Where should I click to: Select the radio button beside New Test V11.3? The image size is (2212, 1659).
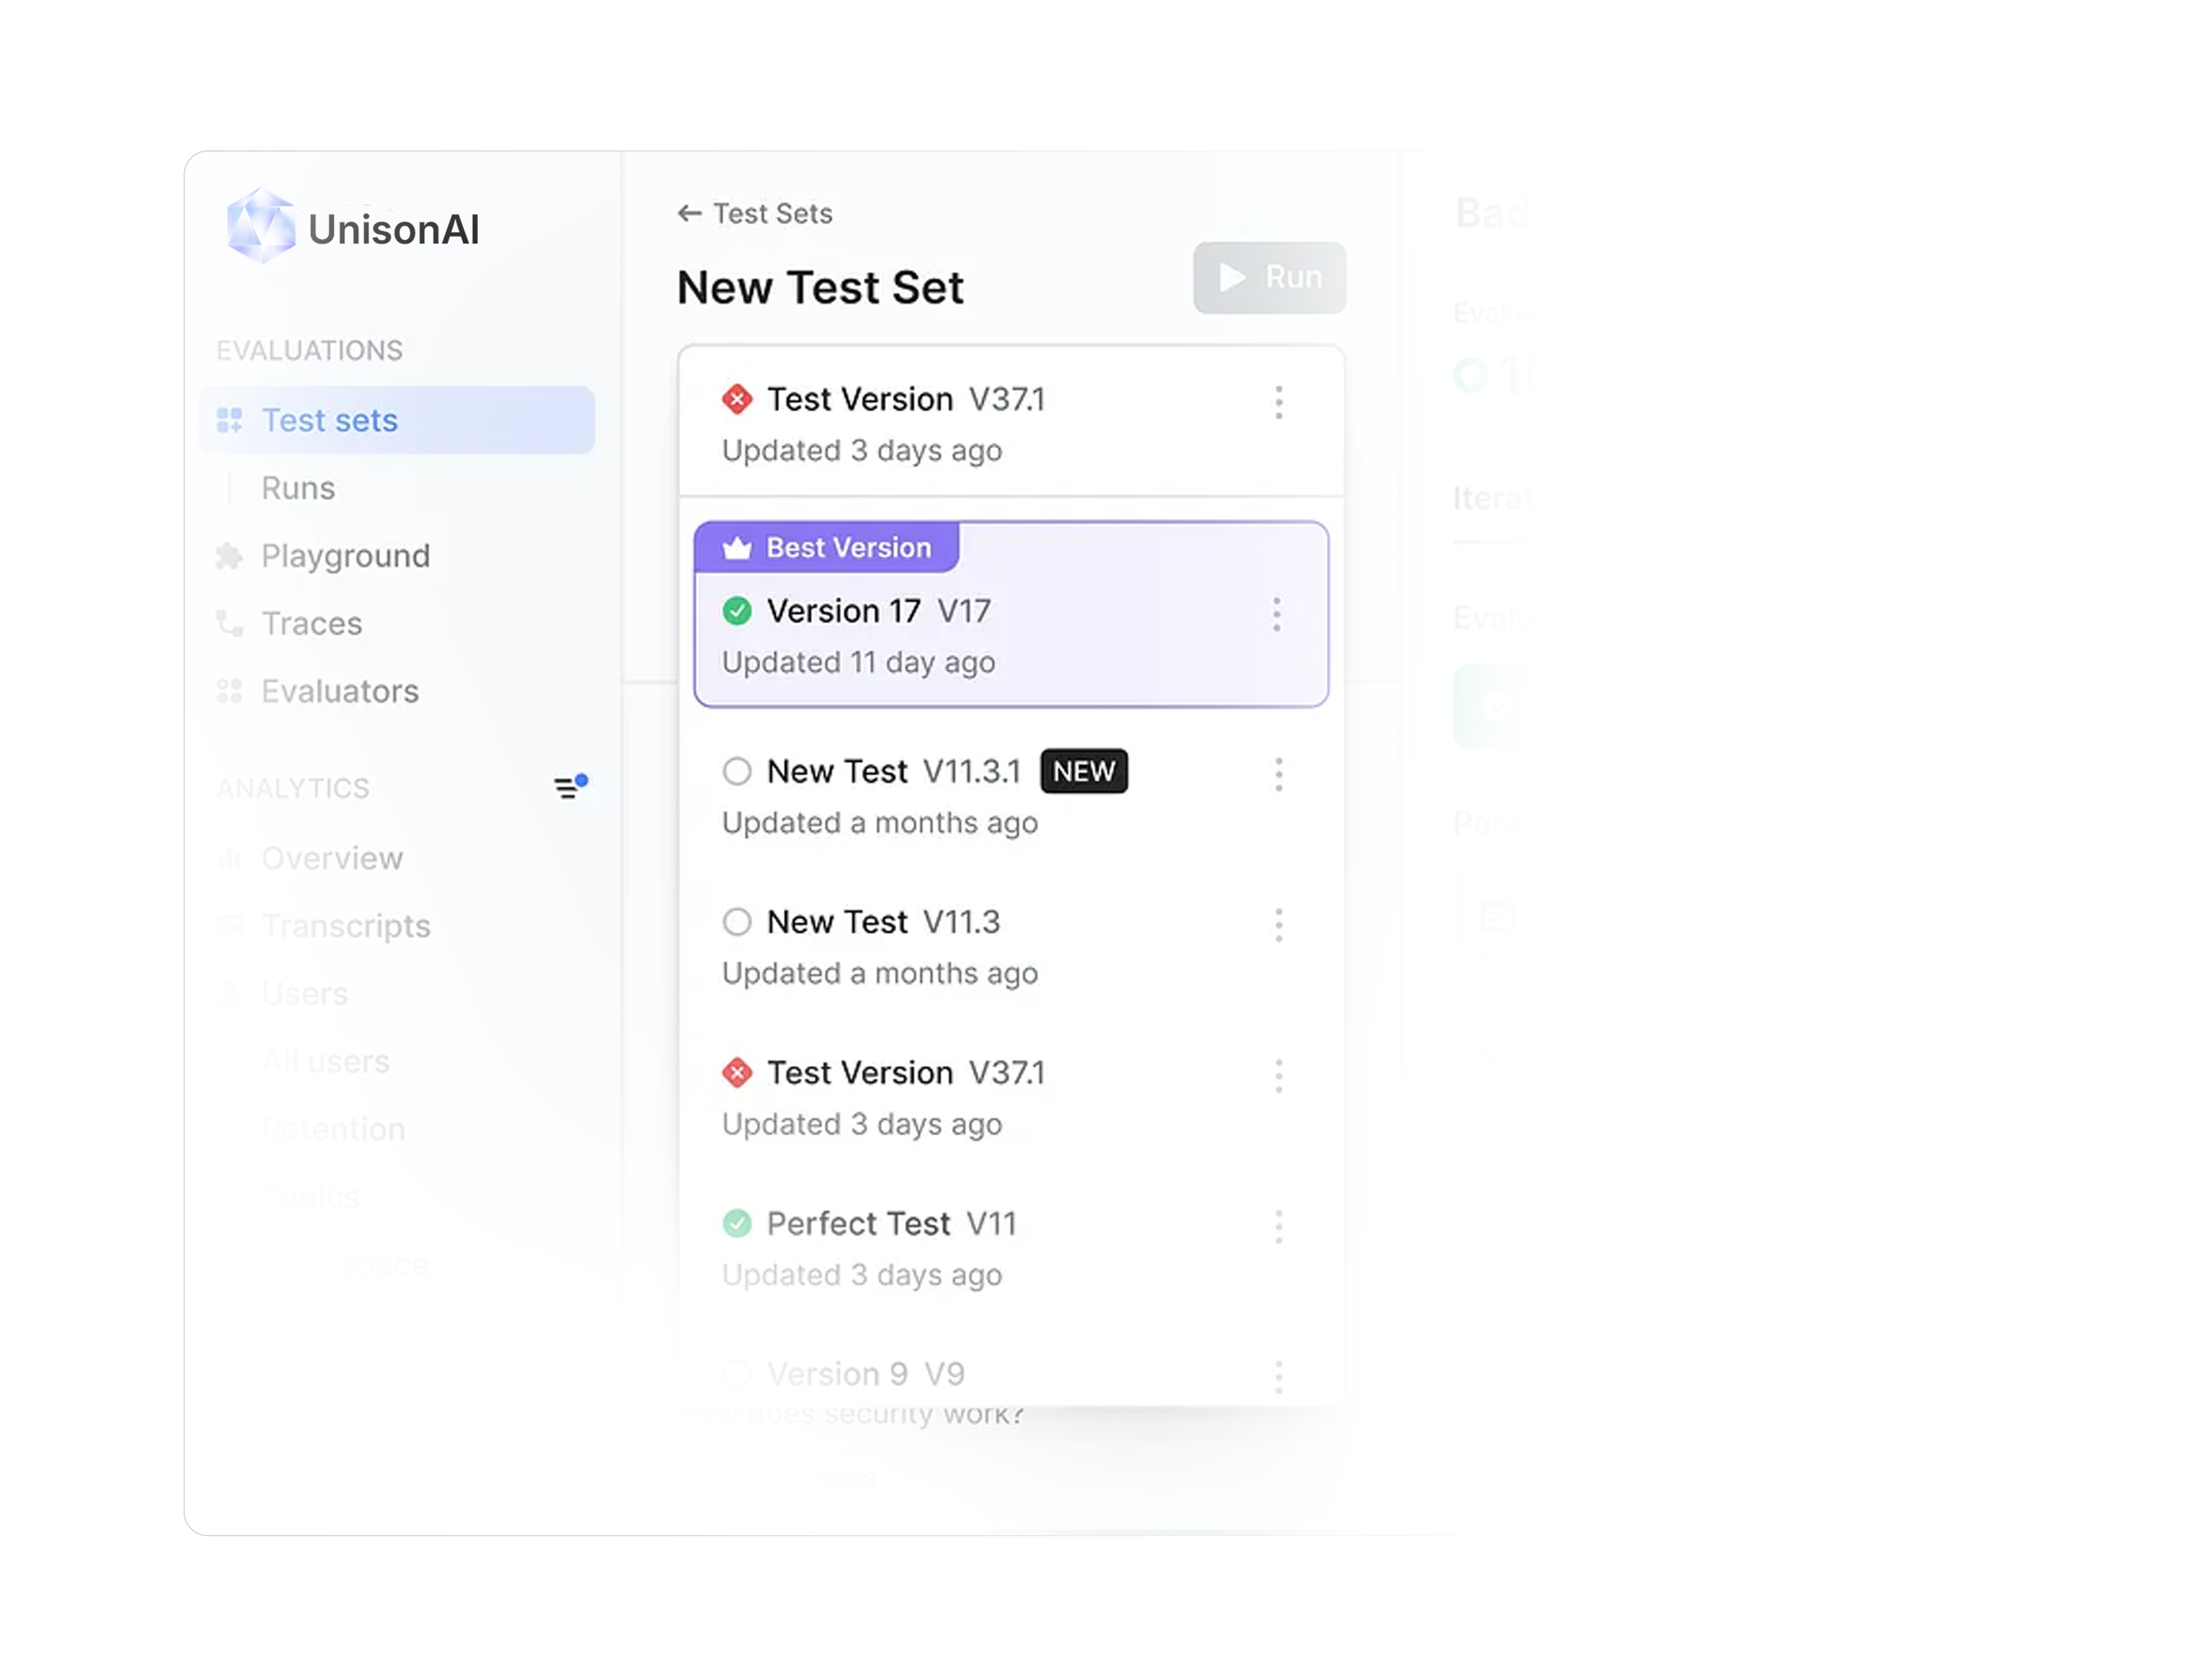pyautogui.click(x=737, y=922)
